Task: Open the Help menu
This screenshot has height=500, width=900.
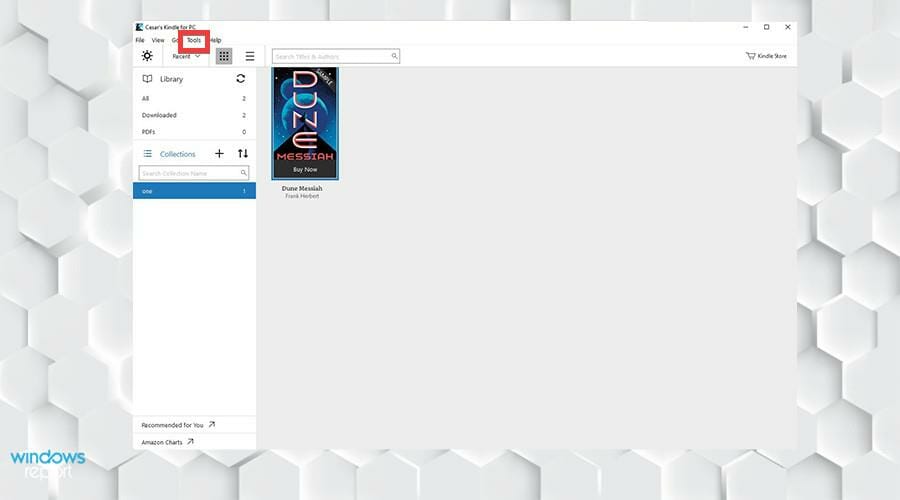Action: coord(216,40)
